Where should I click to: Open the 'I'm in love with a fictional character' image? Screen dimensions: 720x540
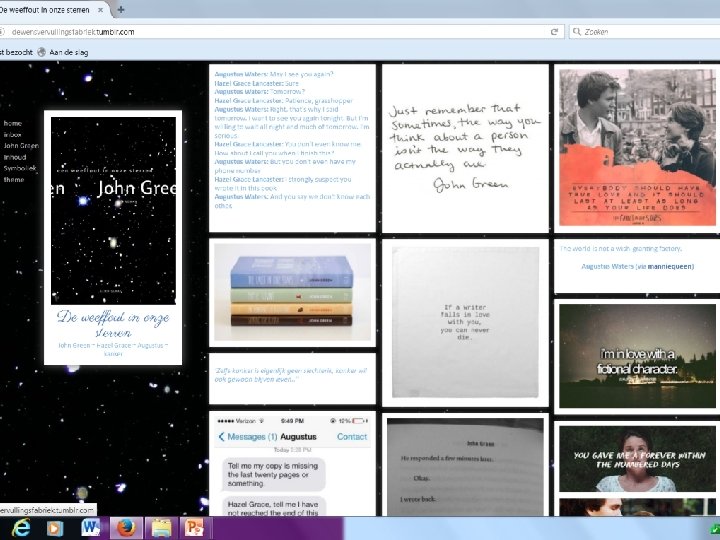[x=637, y=356]
